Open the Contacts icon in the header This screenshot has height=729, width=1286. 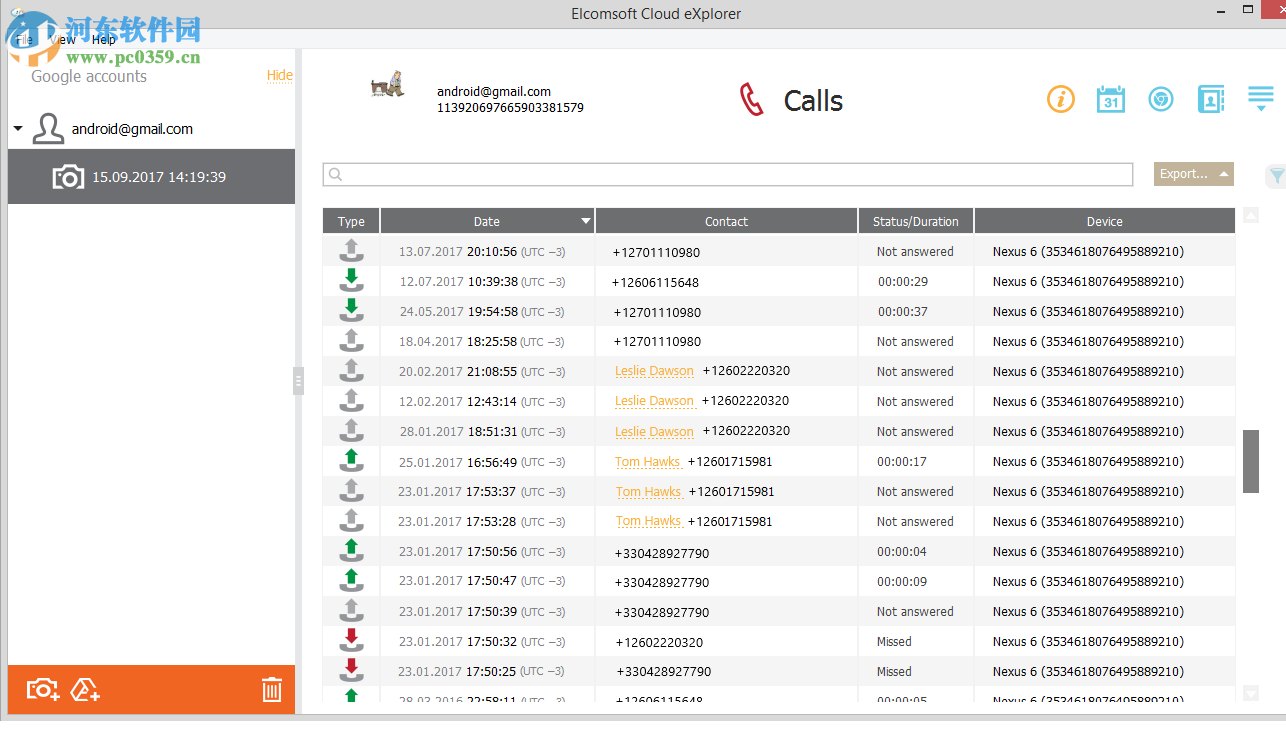click(x=1211, y=99)
